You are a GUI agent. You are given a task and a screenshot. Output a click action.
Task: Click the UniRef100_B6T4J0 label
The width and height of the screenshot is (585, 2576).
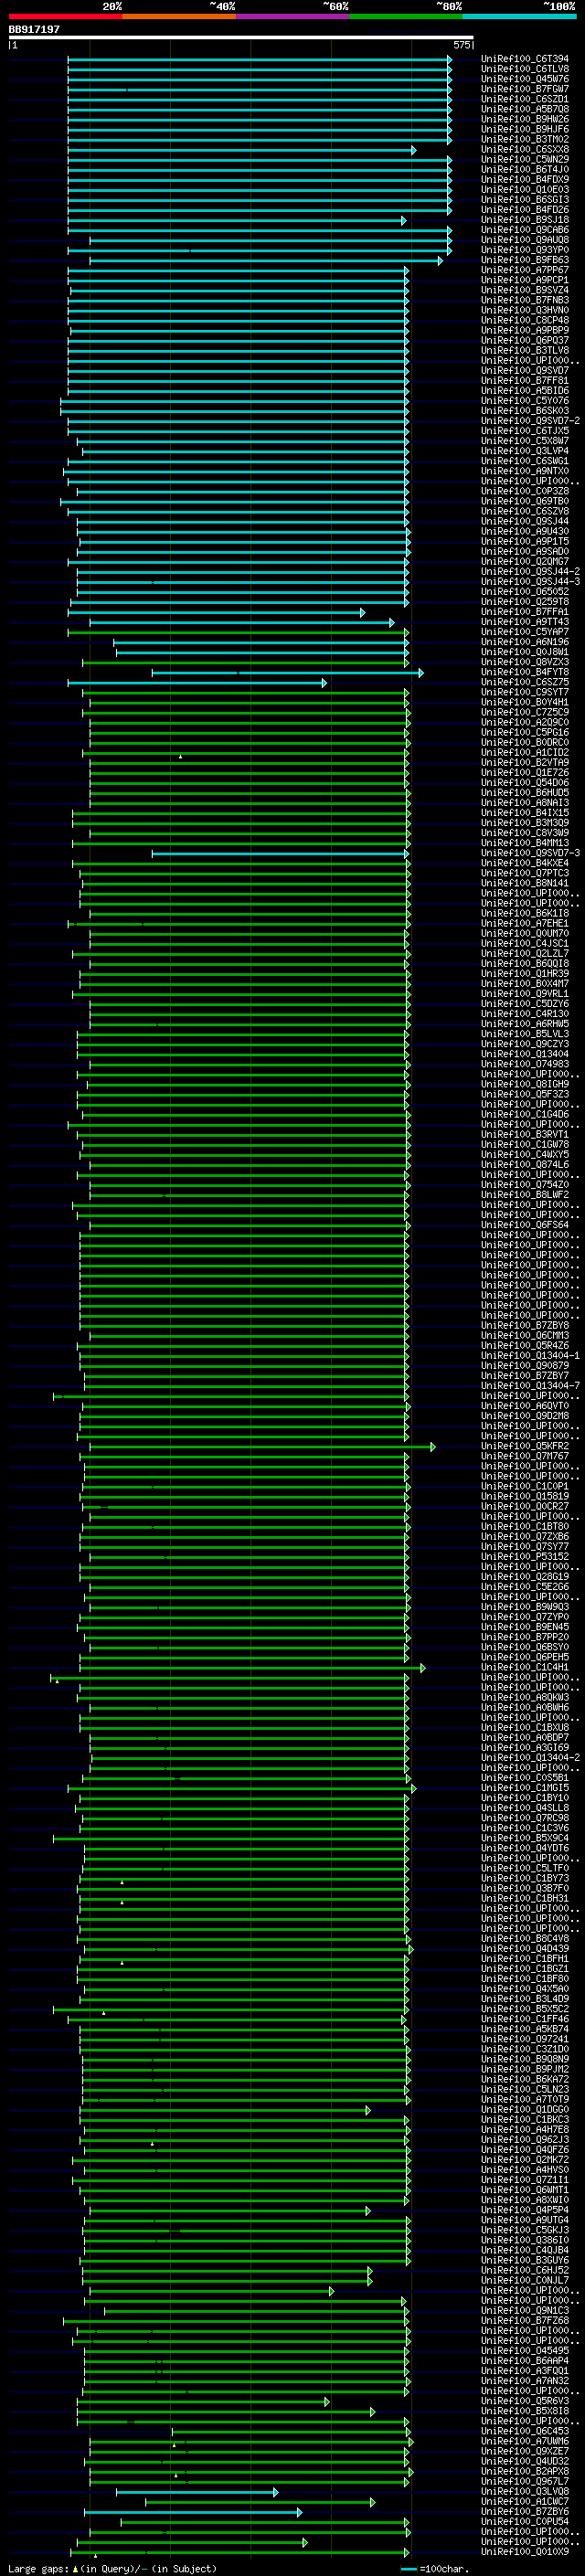click(x=525, y=169)
